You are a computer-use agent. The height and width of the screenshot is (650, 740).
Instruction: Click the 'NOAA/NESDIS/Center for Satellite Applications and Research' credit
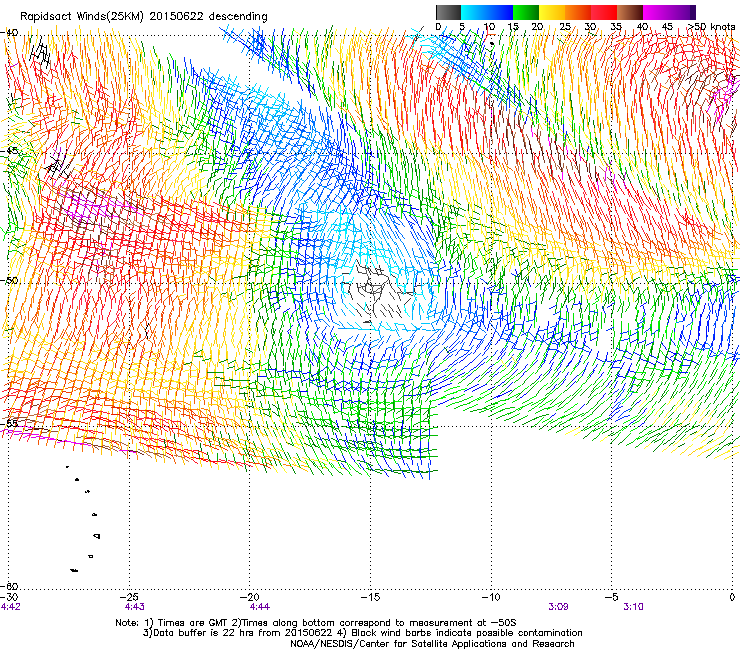click(432, 644)
